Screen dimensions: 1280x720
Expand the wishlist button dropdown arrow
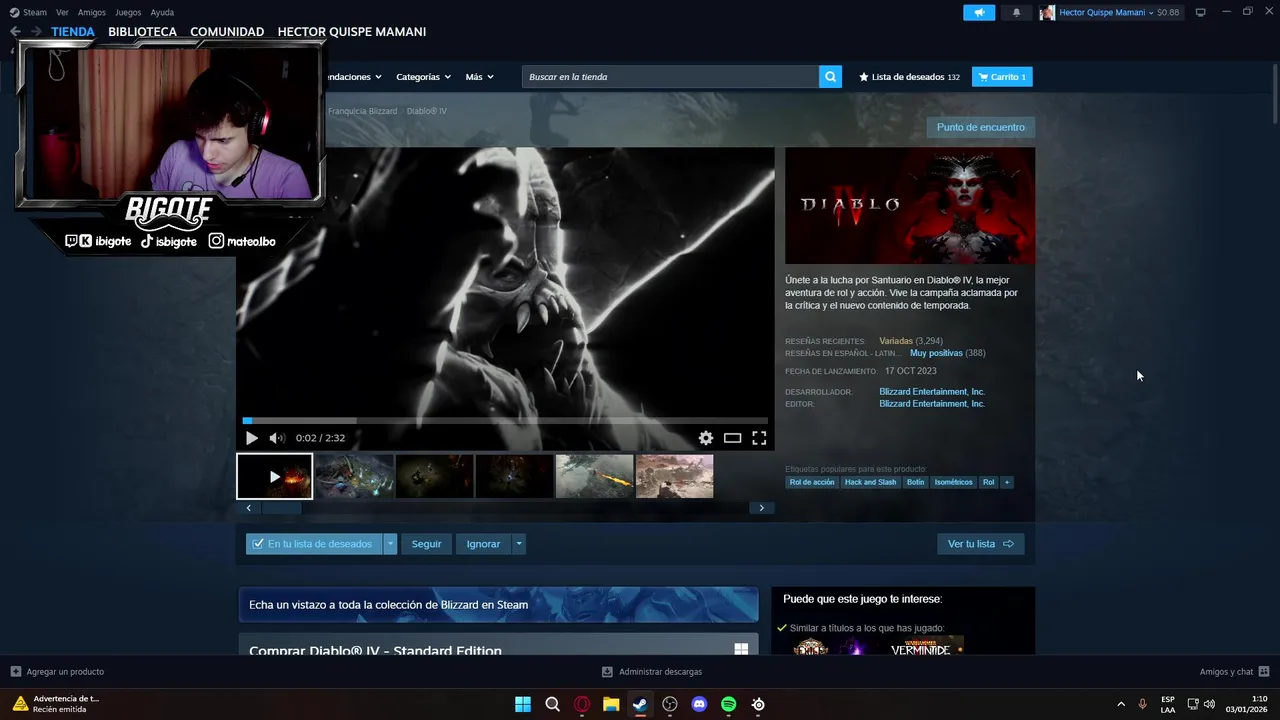point(390,544)
